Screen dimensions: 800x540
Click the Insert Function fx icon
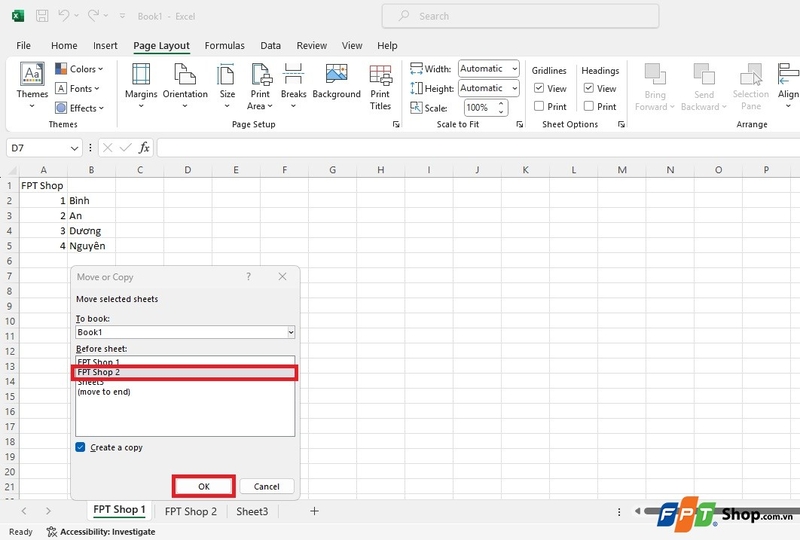pyautogui.click(x=144, y=148)
